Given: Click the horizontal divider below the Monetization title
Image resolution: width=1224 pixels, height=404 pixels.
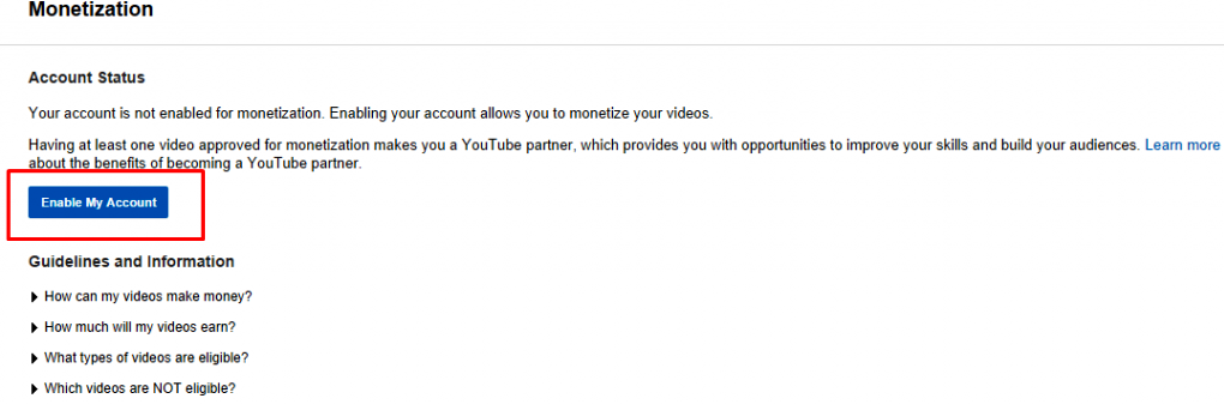Looking at the screenshot, I should [x=612, y=45].
